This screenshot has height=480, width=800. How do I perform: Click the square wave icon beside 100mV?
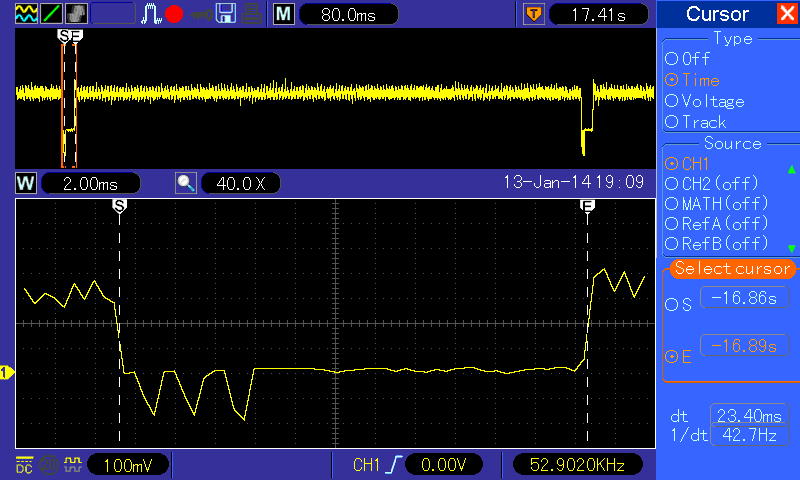tap(73, 465)
